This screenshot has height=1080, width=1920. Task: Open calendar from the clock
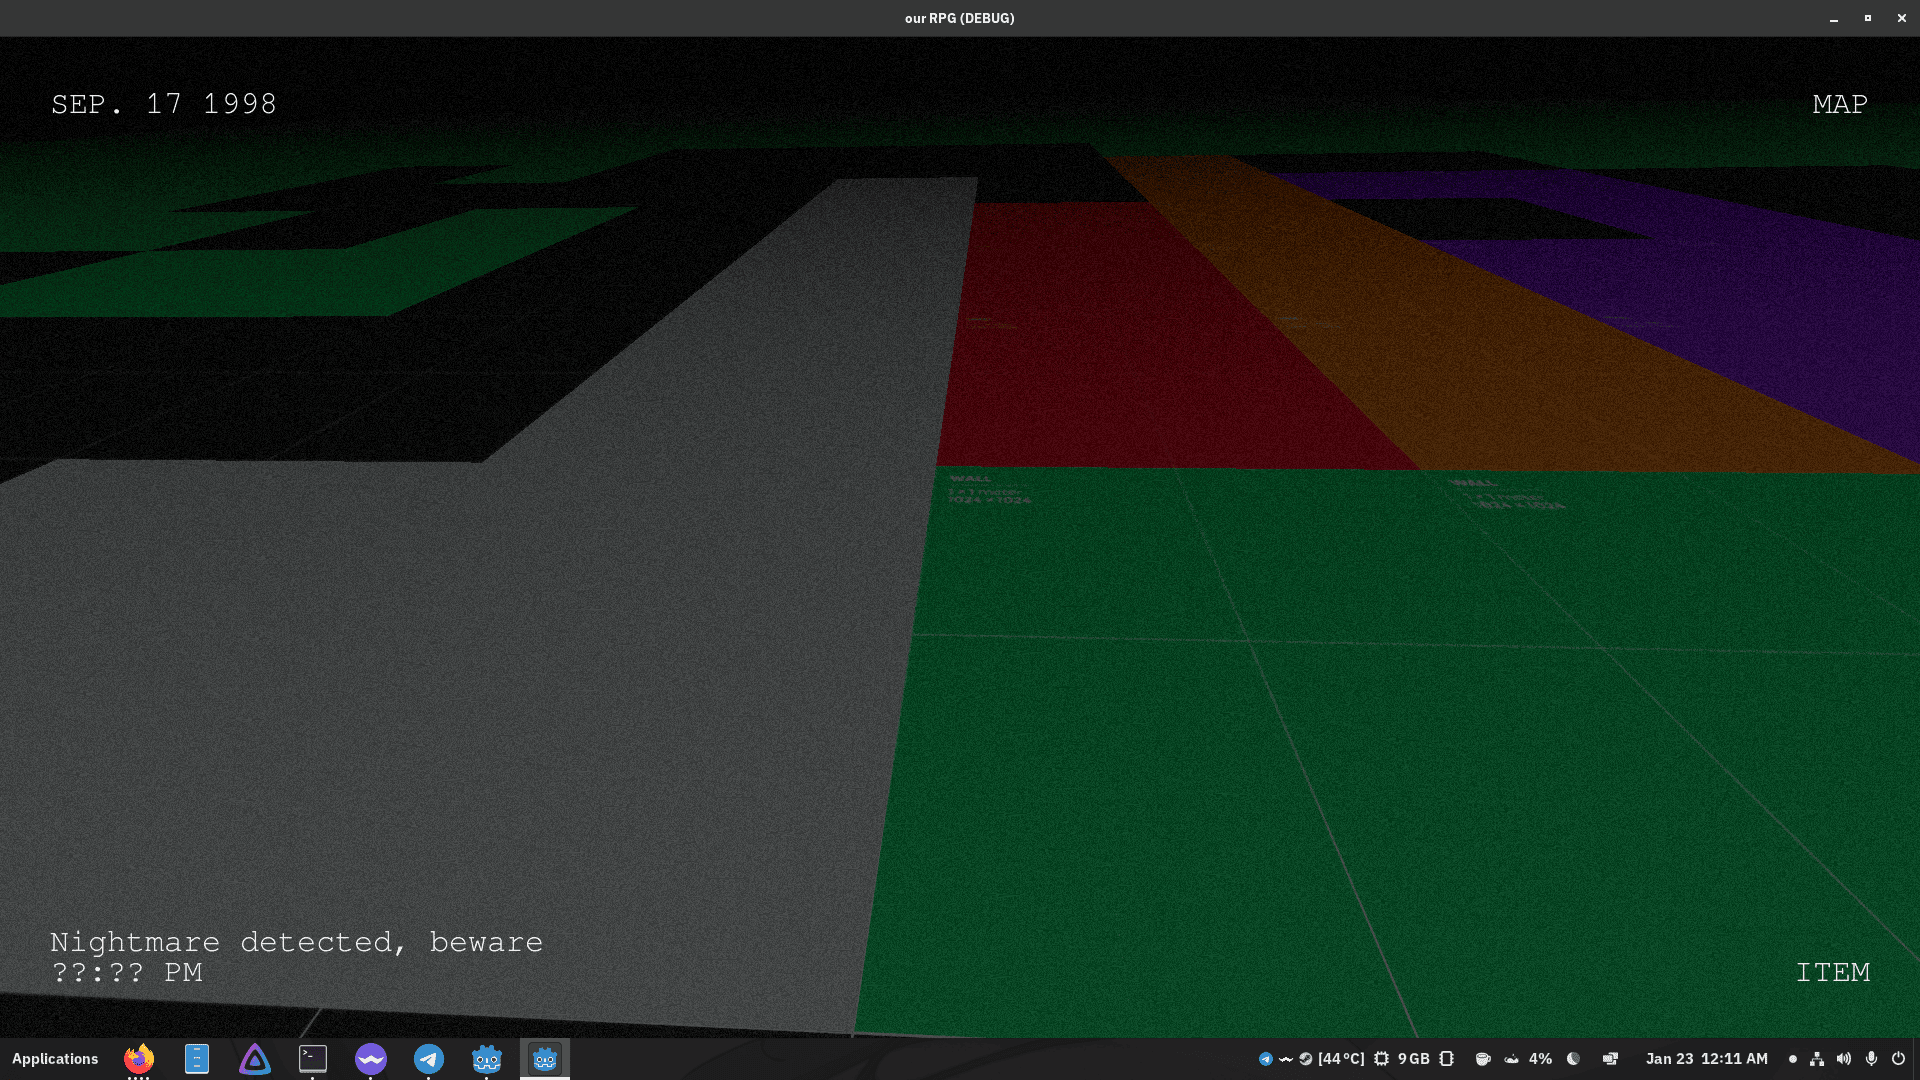(x=1706, y=1058)
